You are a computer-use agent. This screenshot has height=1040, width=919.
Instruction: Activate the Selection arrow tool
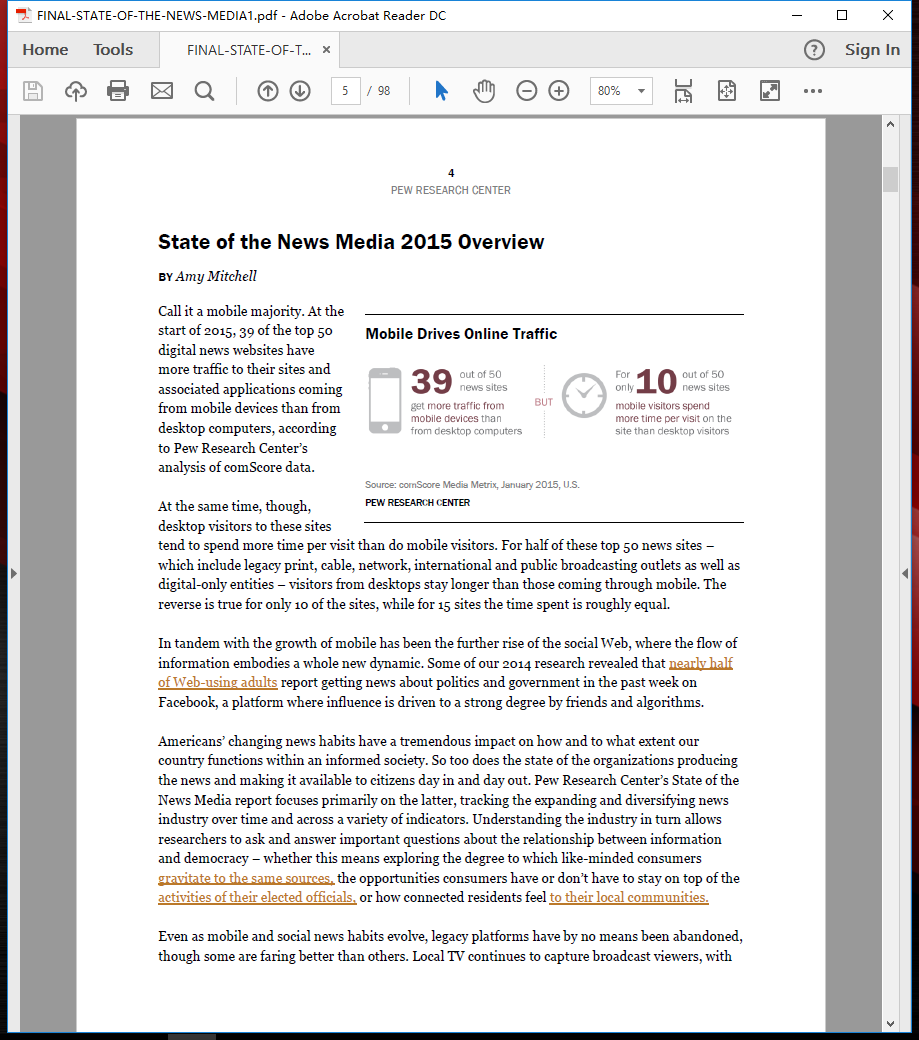pos(441,91)
